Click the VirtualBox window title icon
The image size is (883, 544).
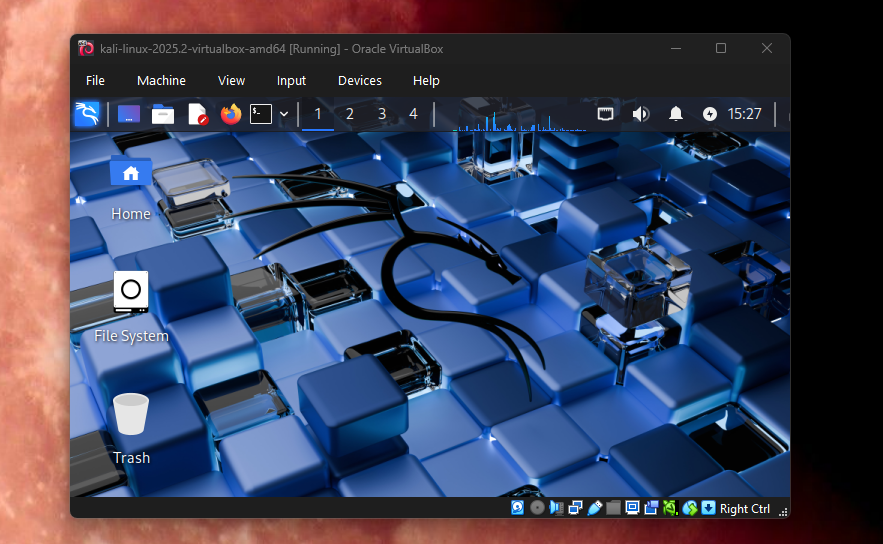click(x=86, y=48)
